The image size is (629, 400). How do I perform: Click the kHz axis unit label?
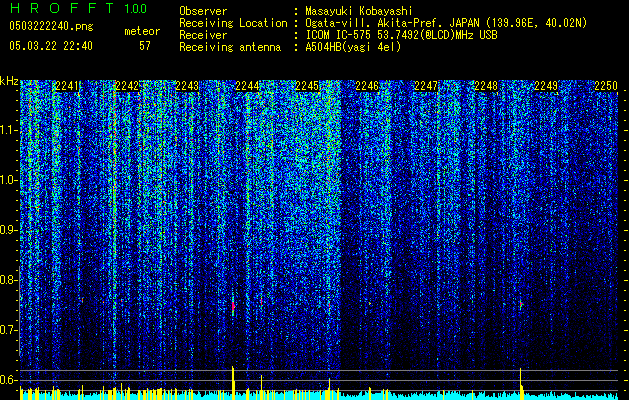tap(9, 81)
